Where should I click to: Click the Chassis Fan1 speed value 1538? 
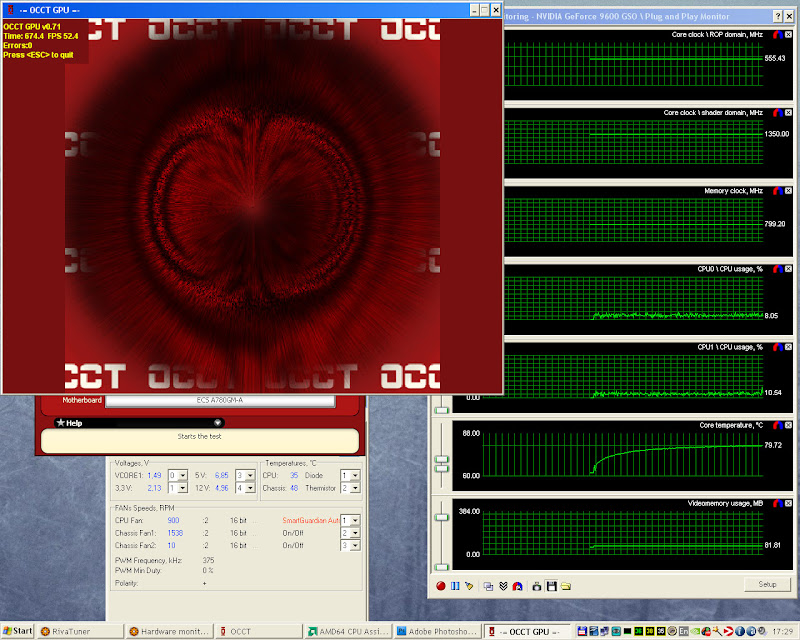(175, 533)
